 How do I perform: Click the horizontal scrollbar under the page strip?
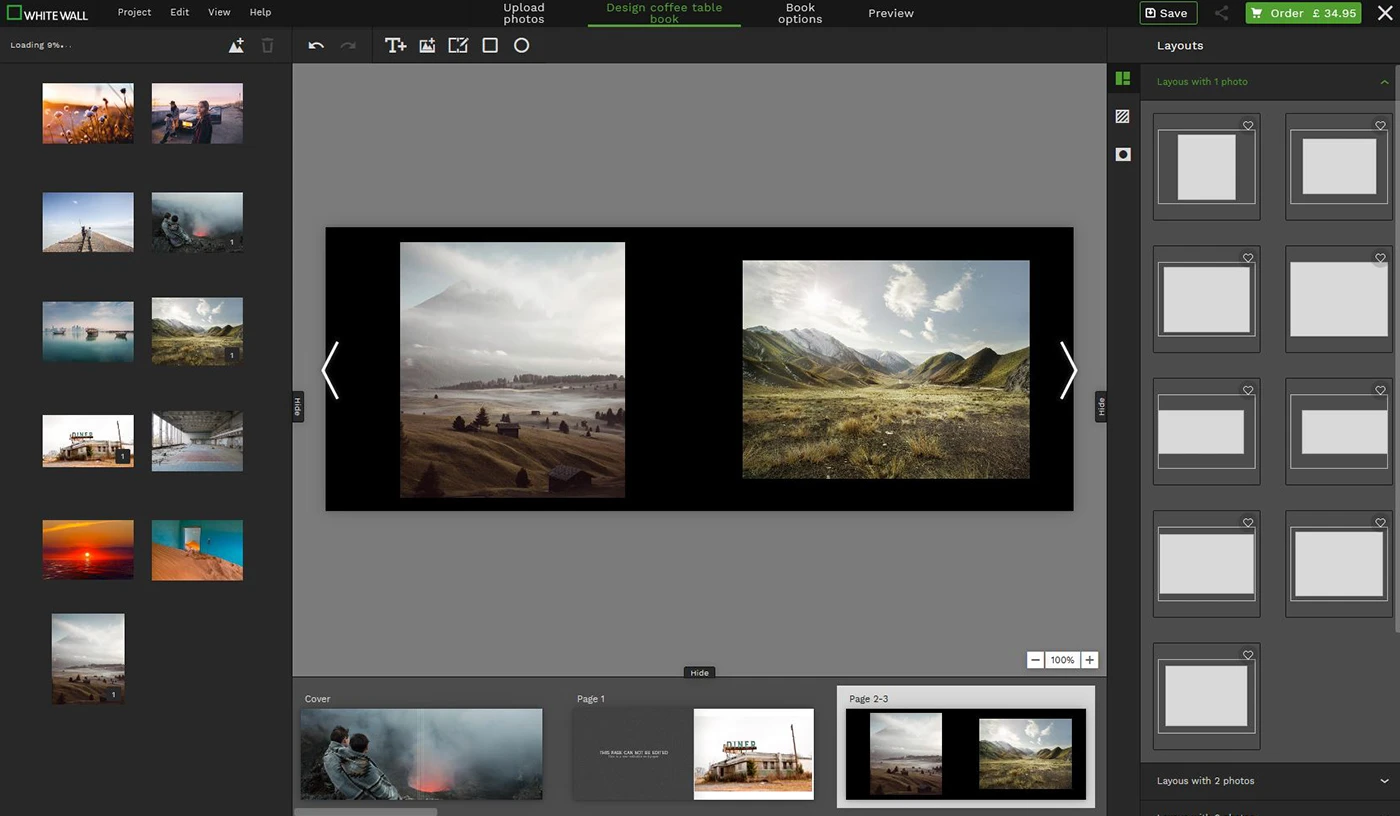pos(365,811)
